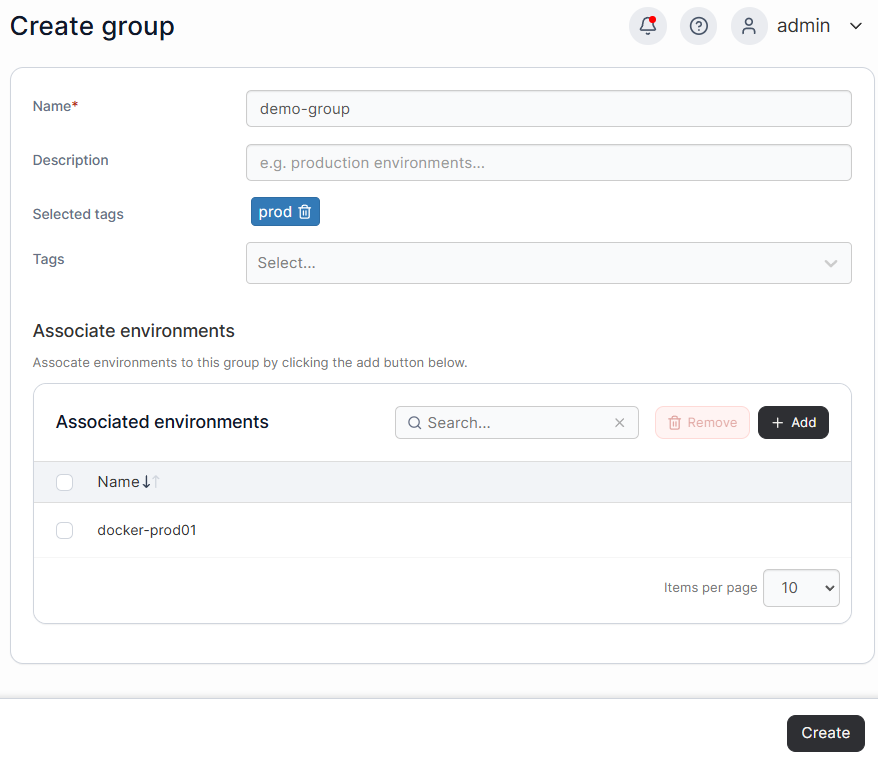Image resolution: width=878 pixels, height=763 pixels.
Task: Click the Create button
Action: (x=825, y=733)
